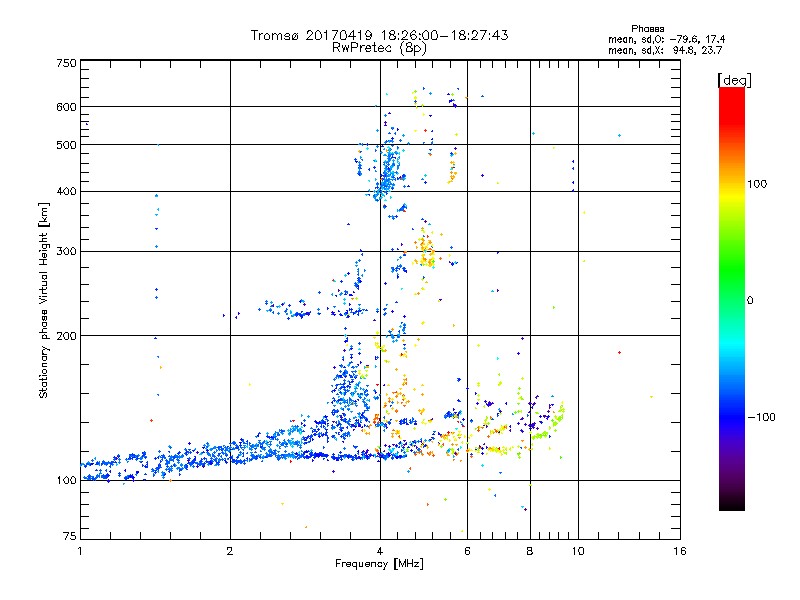Click the colorbar tick label '100'

pyautogui.click(x=757, y=184)
